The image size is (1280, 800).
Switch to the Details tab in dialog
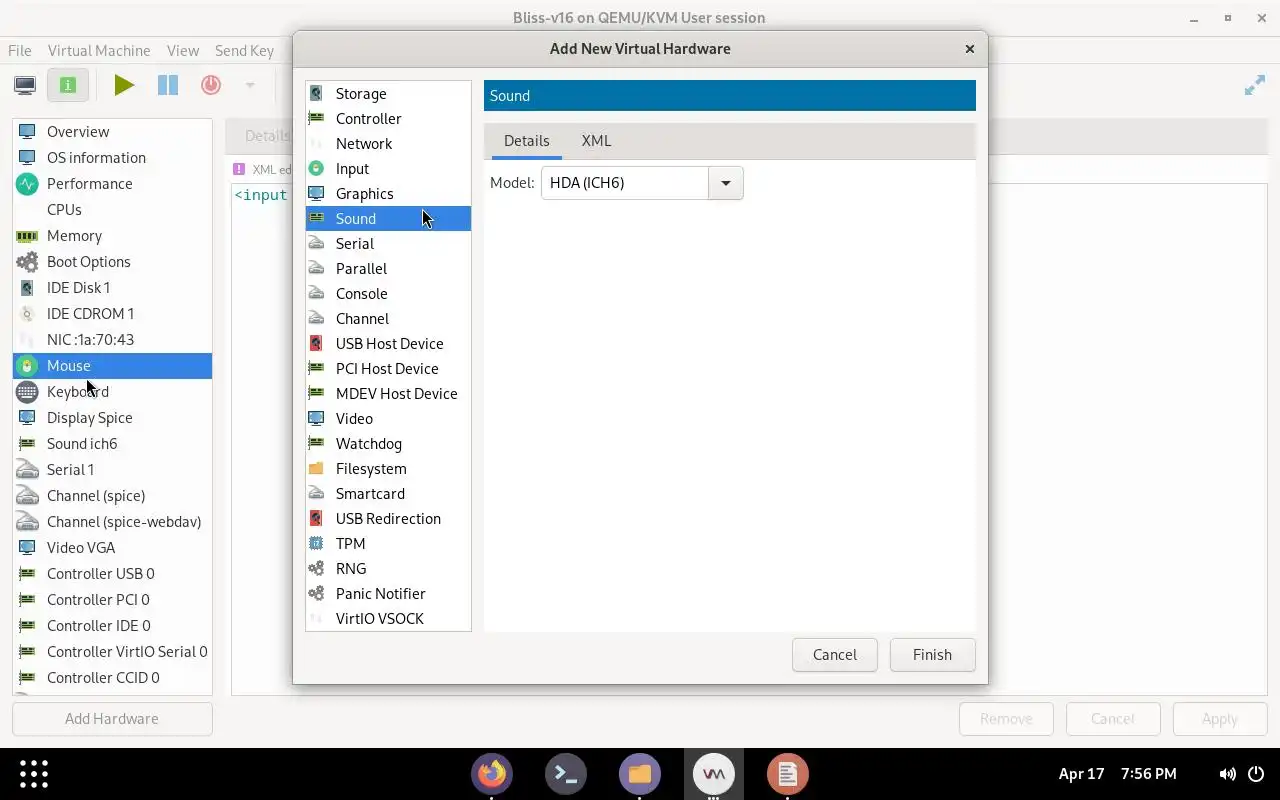pyautogui.click(x=526, y=141)
